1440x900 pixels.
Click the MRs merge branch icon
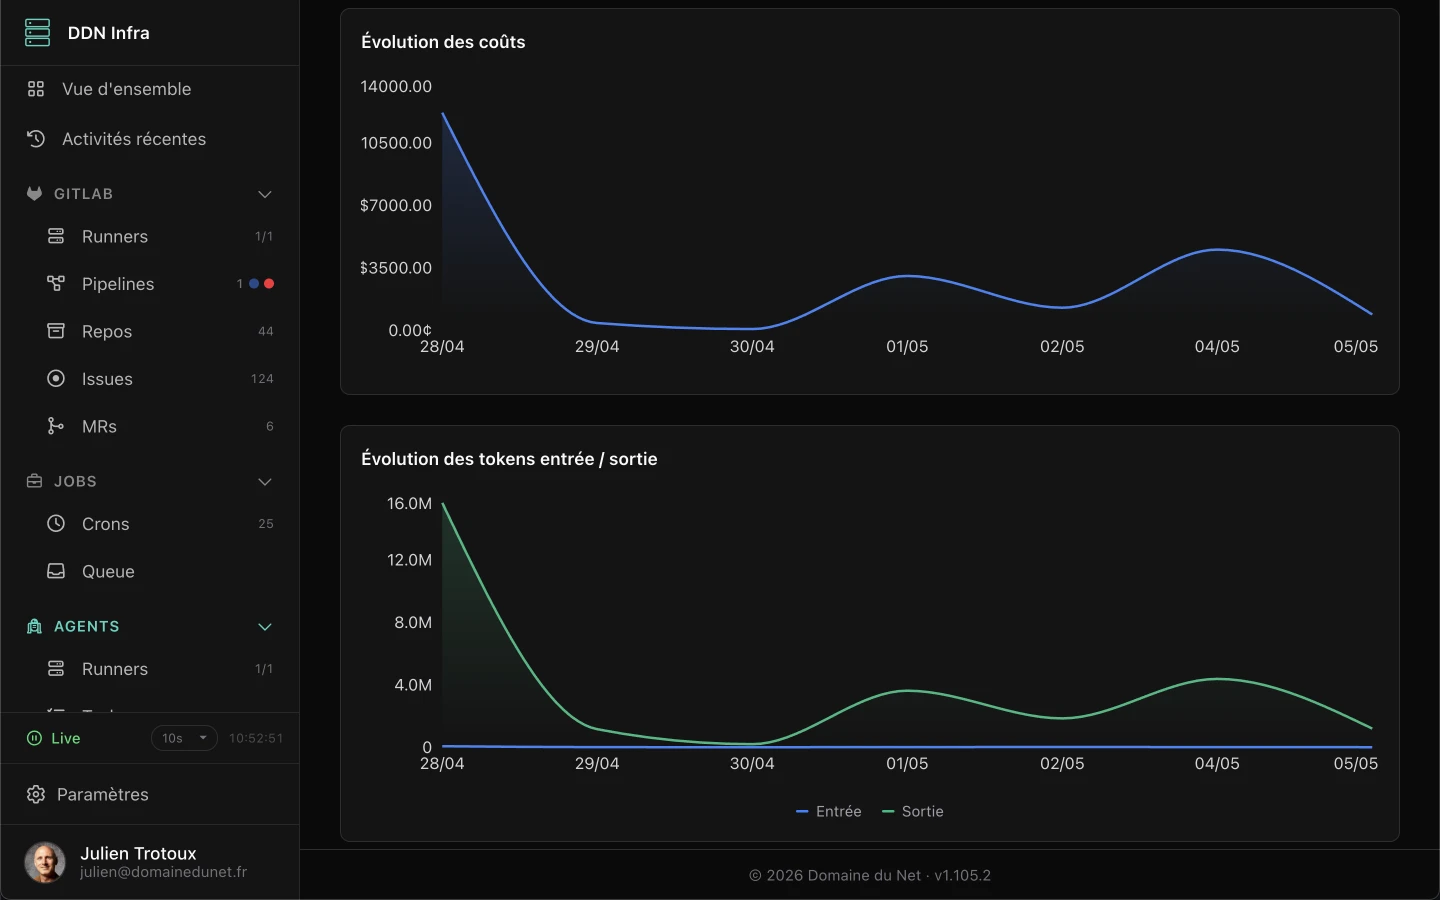pyautogui.click(x=56, y=426)
